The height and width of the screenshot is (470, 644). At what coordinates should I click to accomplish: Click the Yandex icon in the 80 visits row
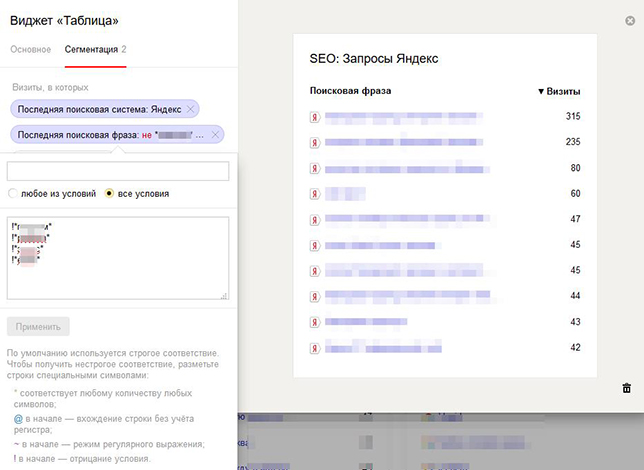(315, 168)
